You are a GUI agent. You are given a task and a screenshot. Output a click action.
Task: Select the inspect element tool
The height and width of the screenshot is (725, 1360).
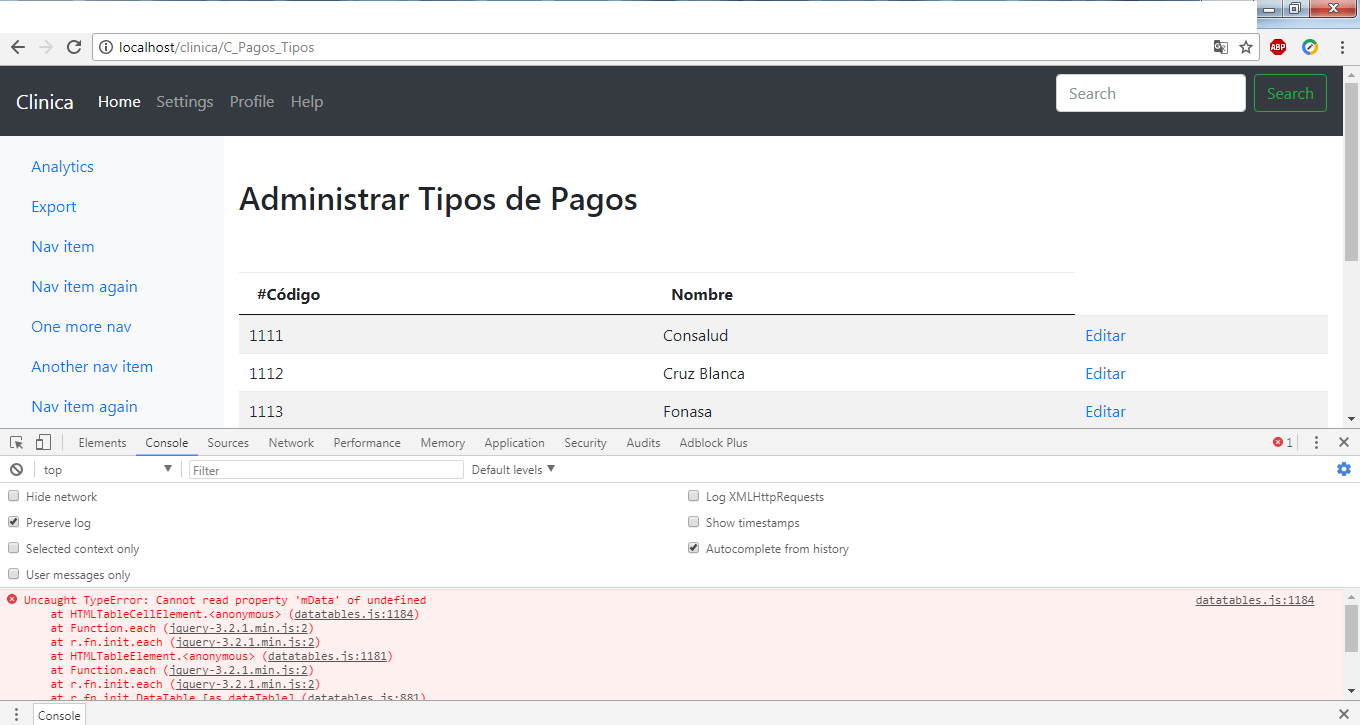(x=15, y=441)
